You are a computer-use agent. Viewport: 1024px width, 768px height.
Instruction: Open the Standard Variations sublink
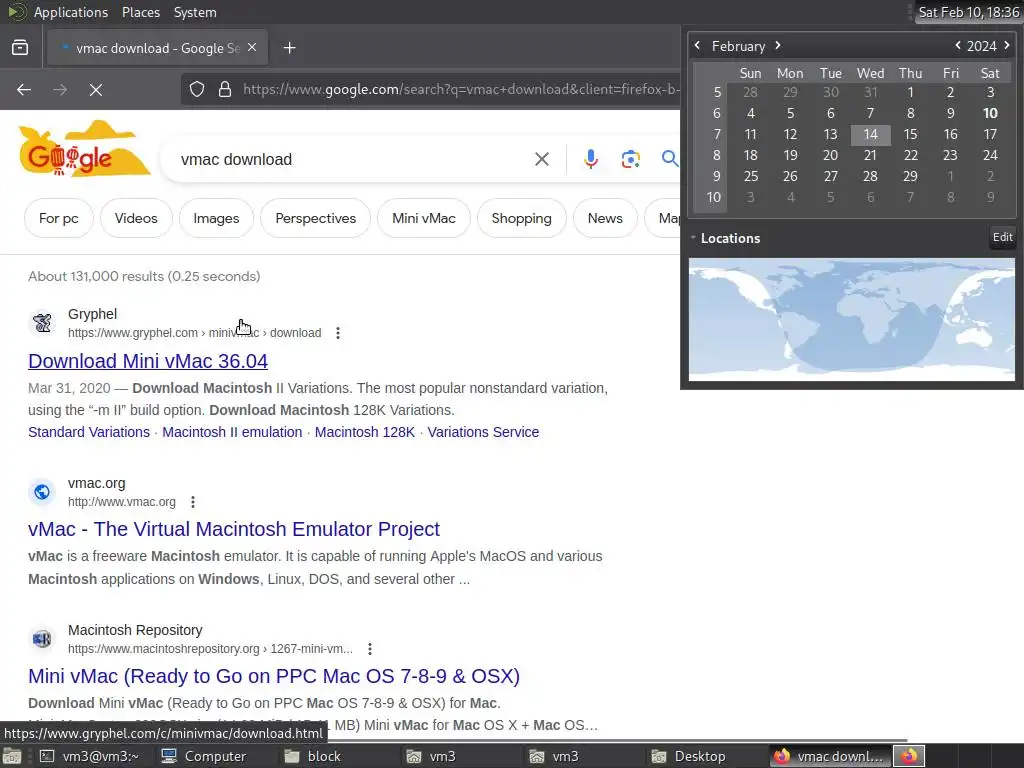click(89, 432)
